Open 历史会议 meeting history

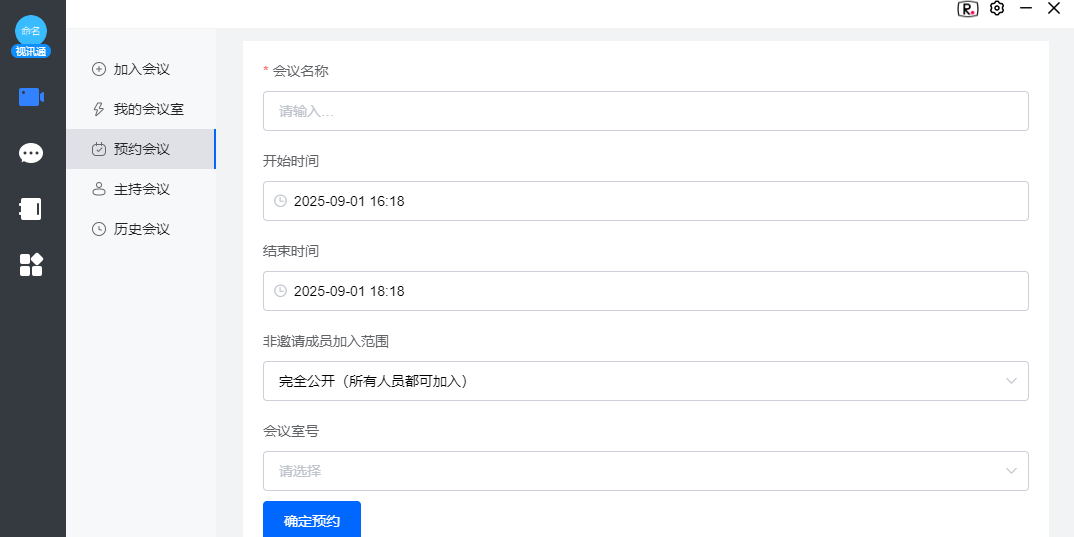pos(141,229)
